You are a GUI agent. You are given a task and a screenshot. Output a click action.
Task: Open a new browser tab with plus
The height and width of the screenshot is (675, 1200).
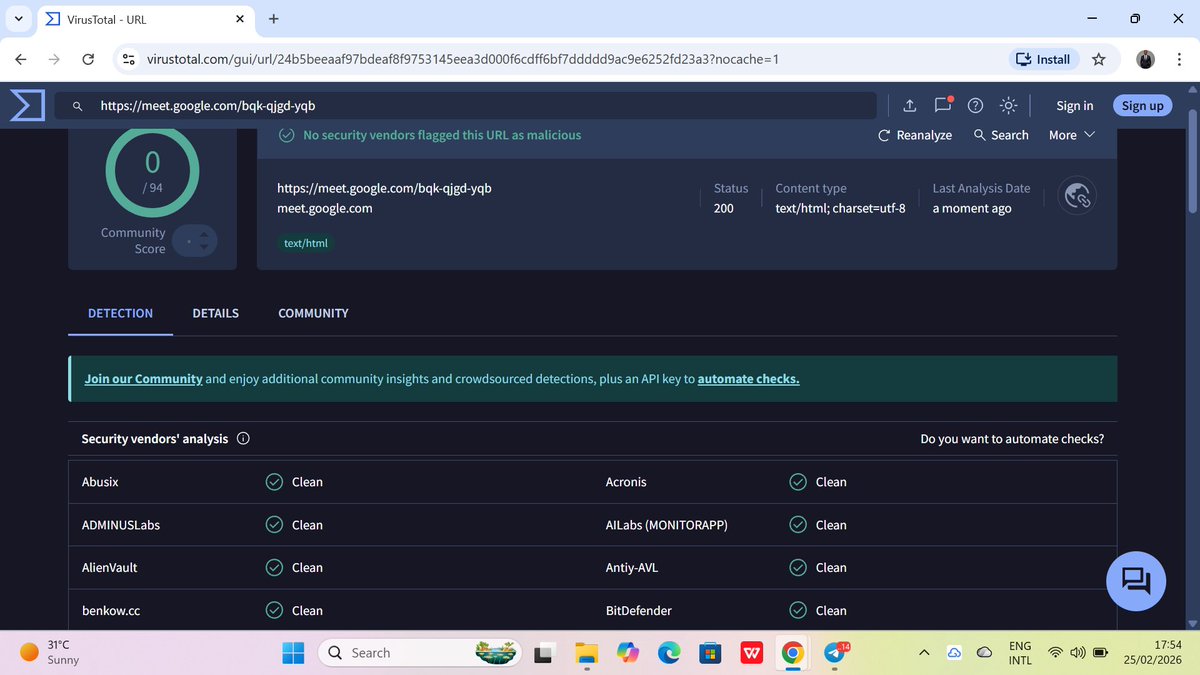[x=274, y=19]
